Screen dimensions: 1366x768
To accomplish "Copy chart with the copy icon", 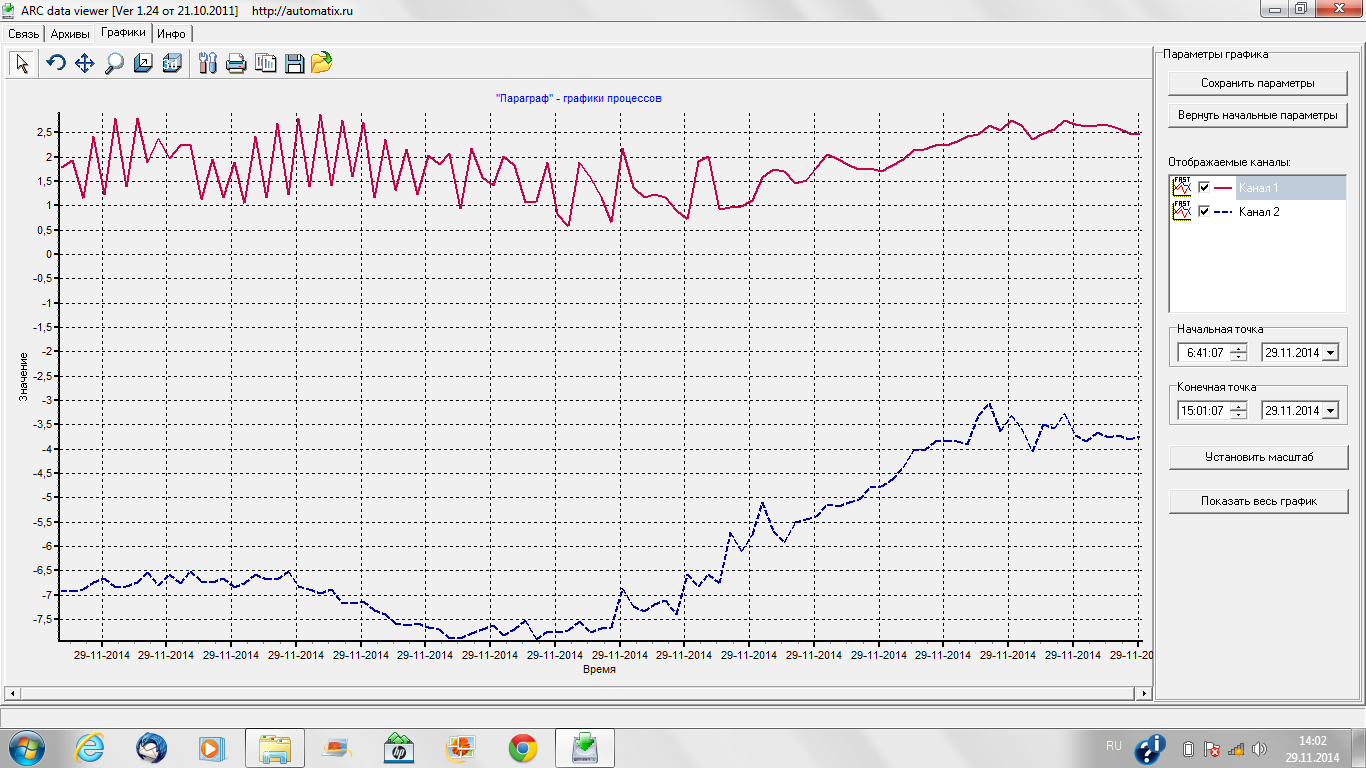I will [x=265, y=64].
